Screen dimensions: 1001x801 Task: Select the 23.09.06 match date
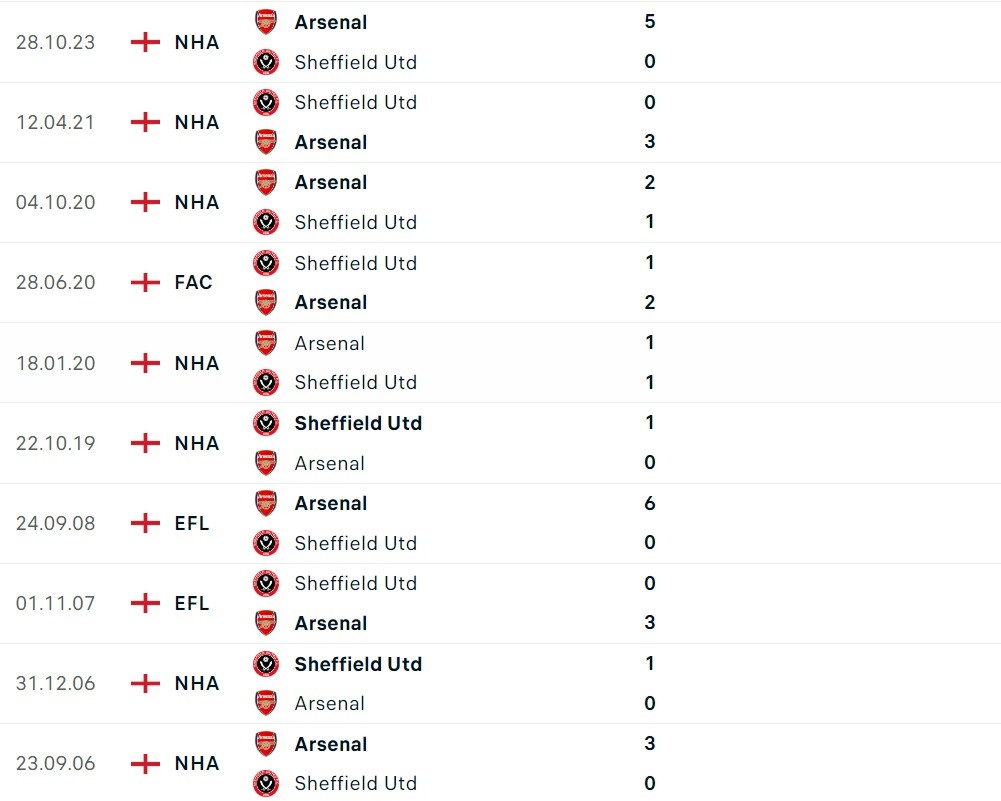(x=56, y=763)
